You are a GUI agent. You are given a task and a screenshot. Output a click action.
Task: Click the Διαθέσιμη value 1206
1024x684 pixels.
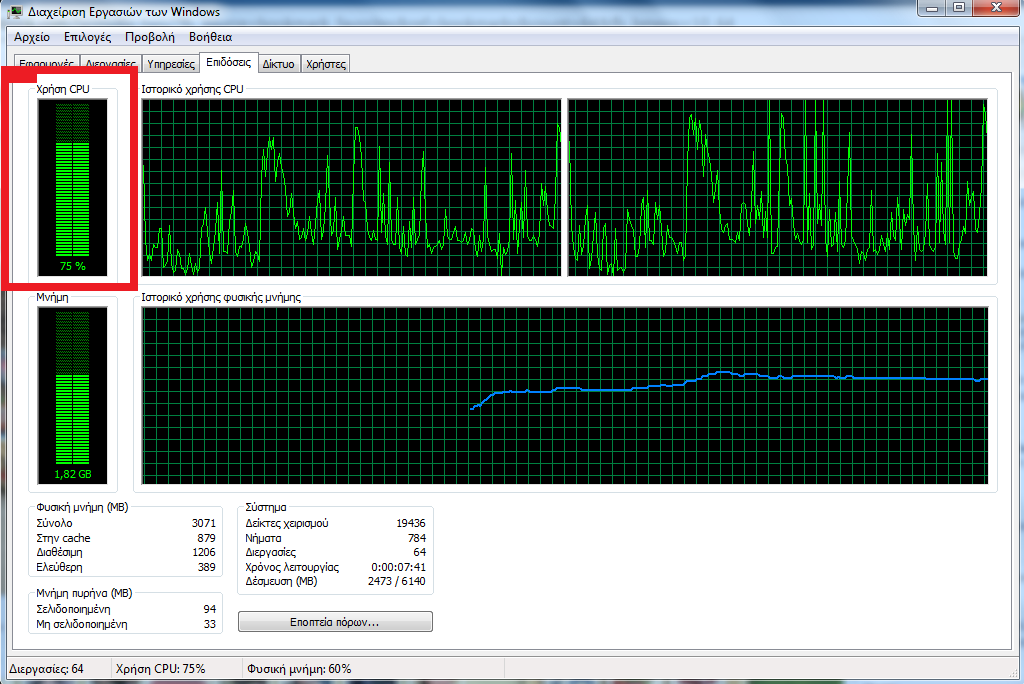[x=204, y=553]
